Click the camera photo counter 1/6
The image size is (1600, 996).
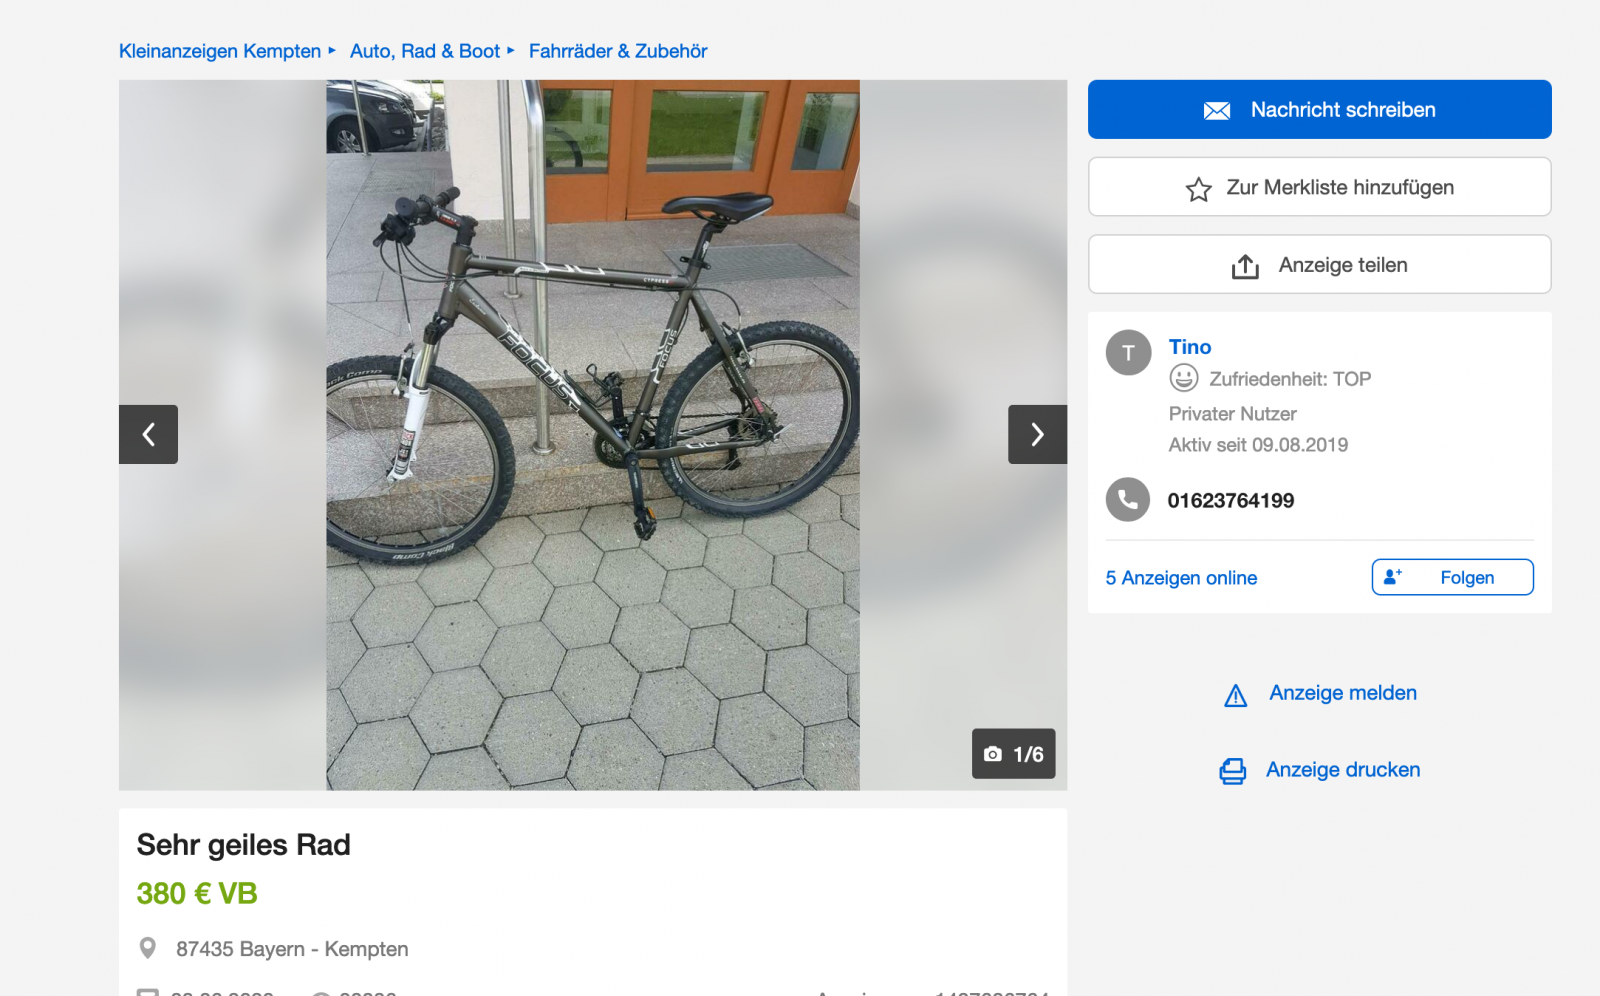1013,754
